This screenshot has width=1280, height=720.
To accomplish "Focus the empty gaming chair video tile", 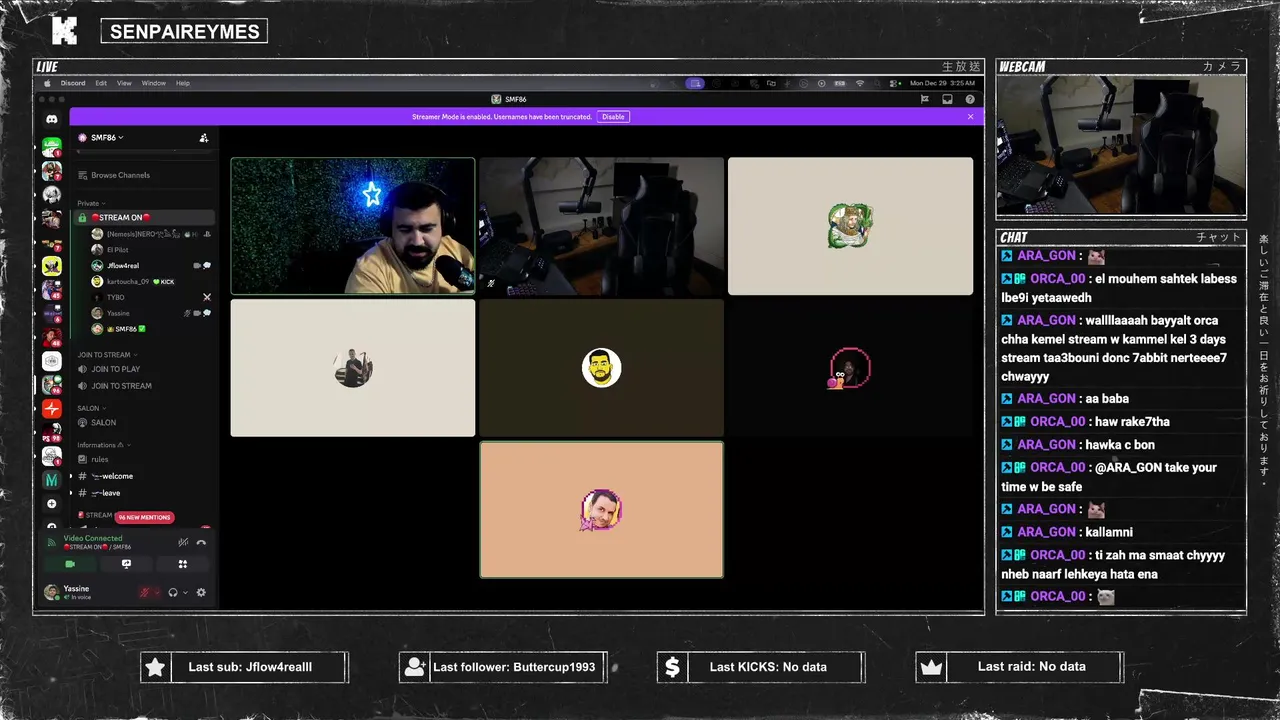I will (x=601, y=226).
